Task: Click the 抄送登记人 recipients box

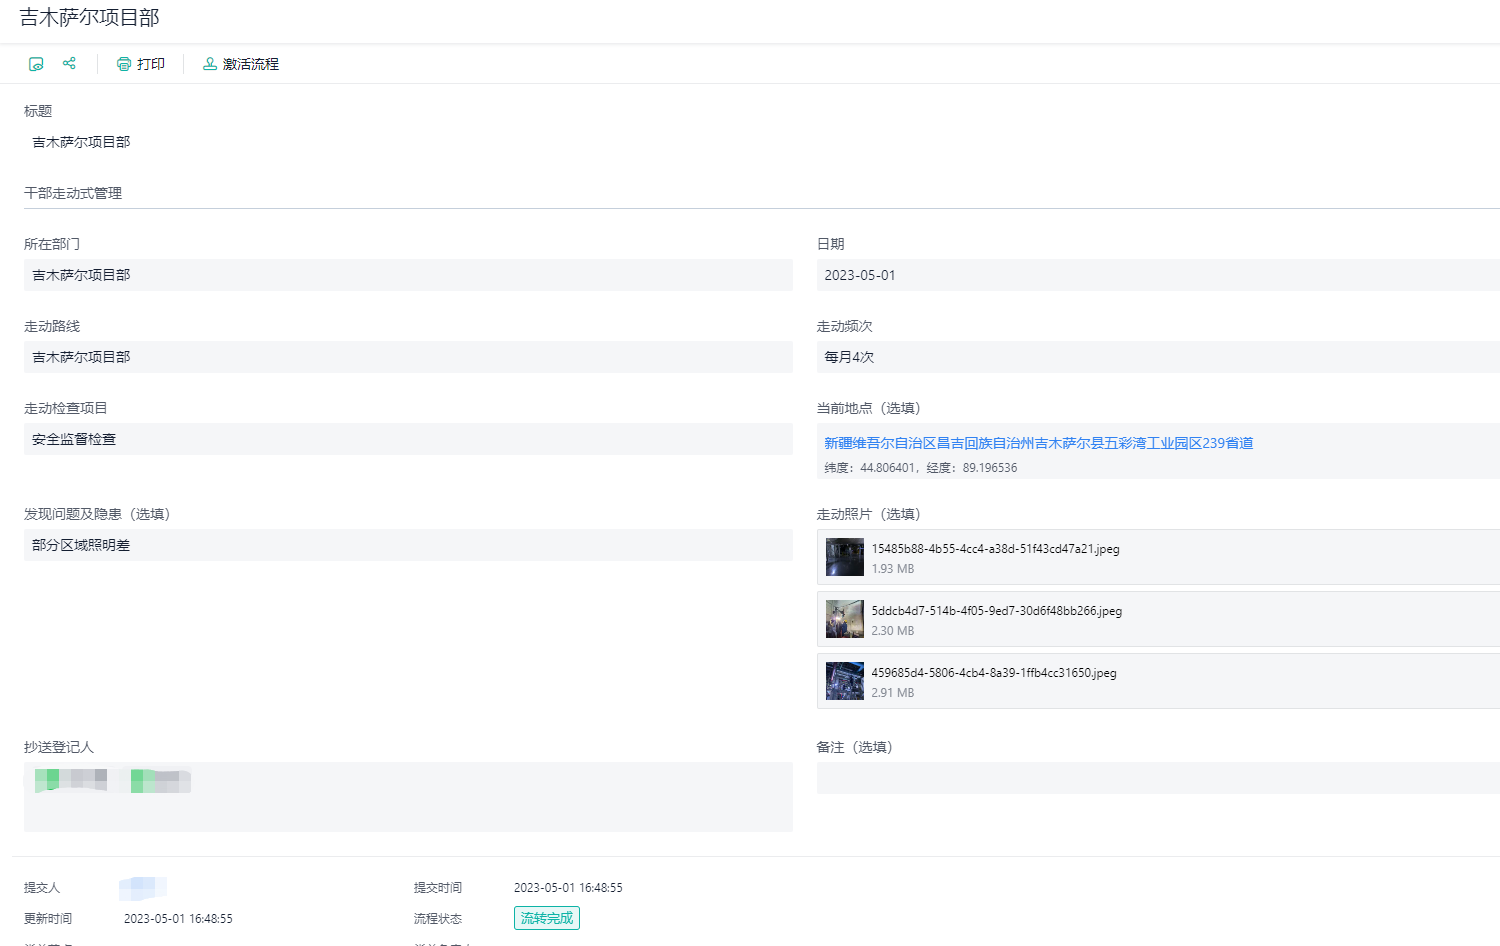Action: (x=408, y=797)
